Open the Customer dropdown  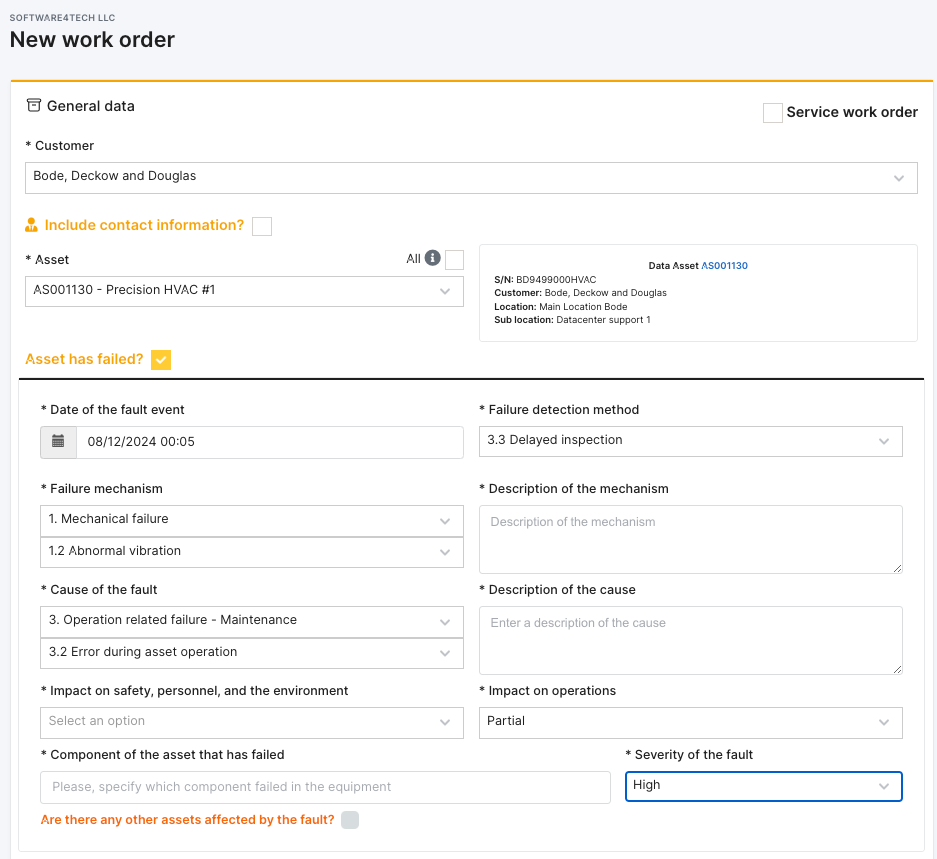[x=471, y=178]
